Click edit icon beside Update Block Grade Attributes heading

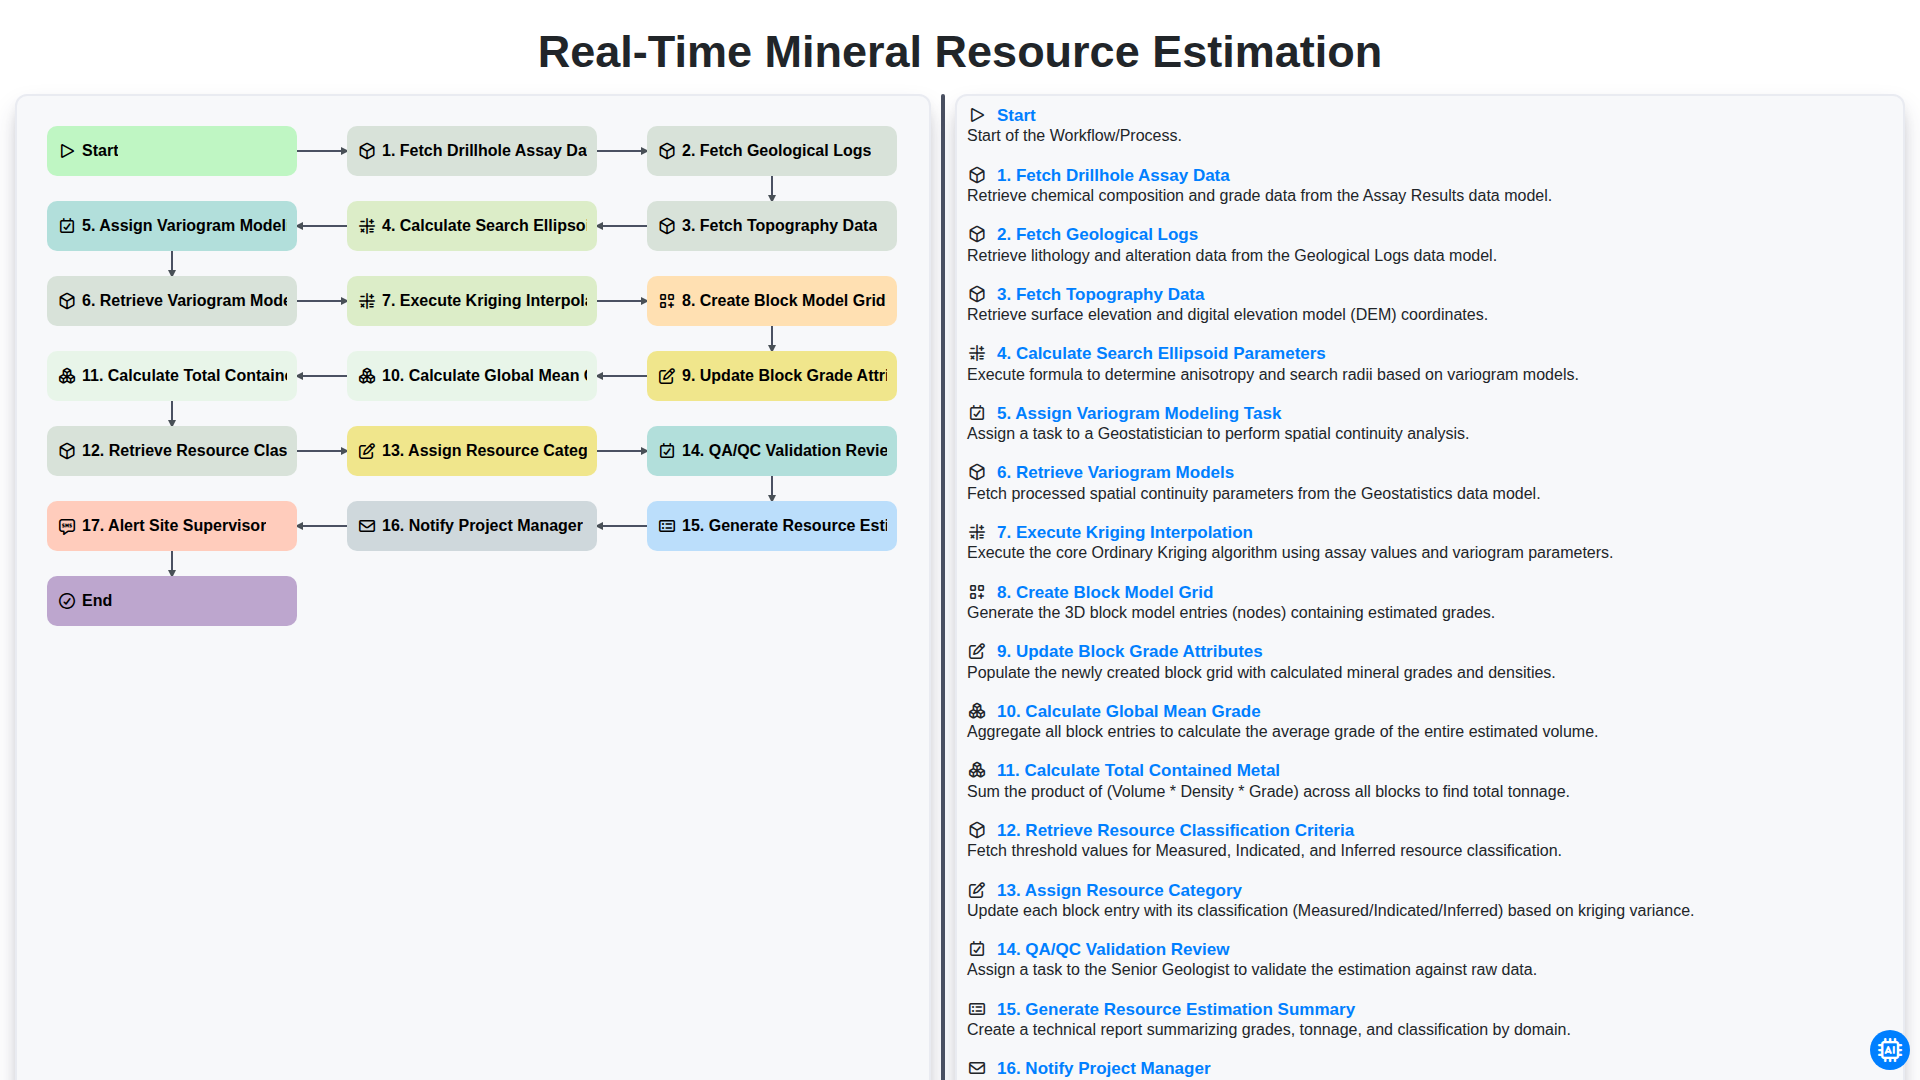(x=977, y=651)
